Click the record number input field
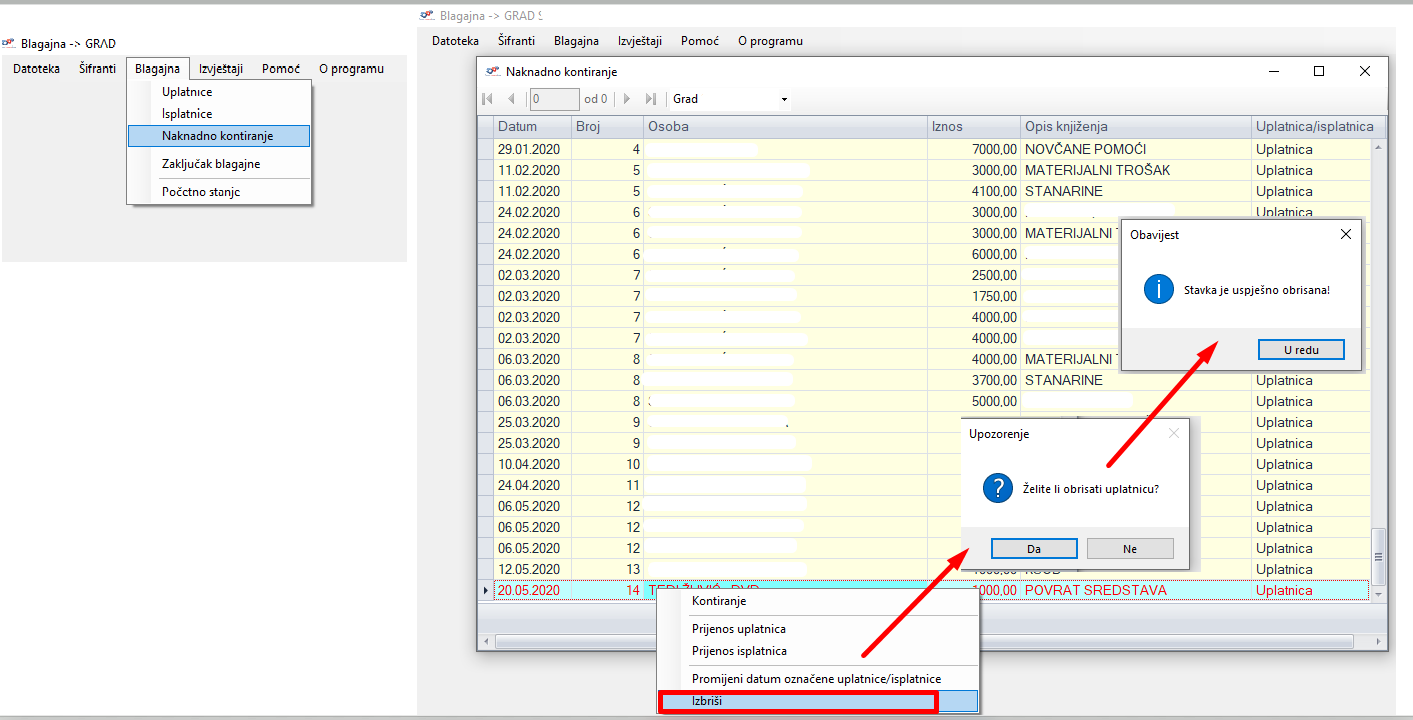 coord(554,99)
